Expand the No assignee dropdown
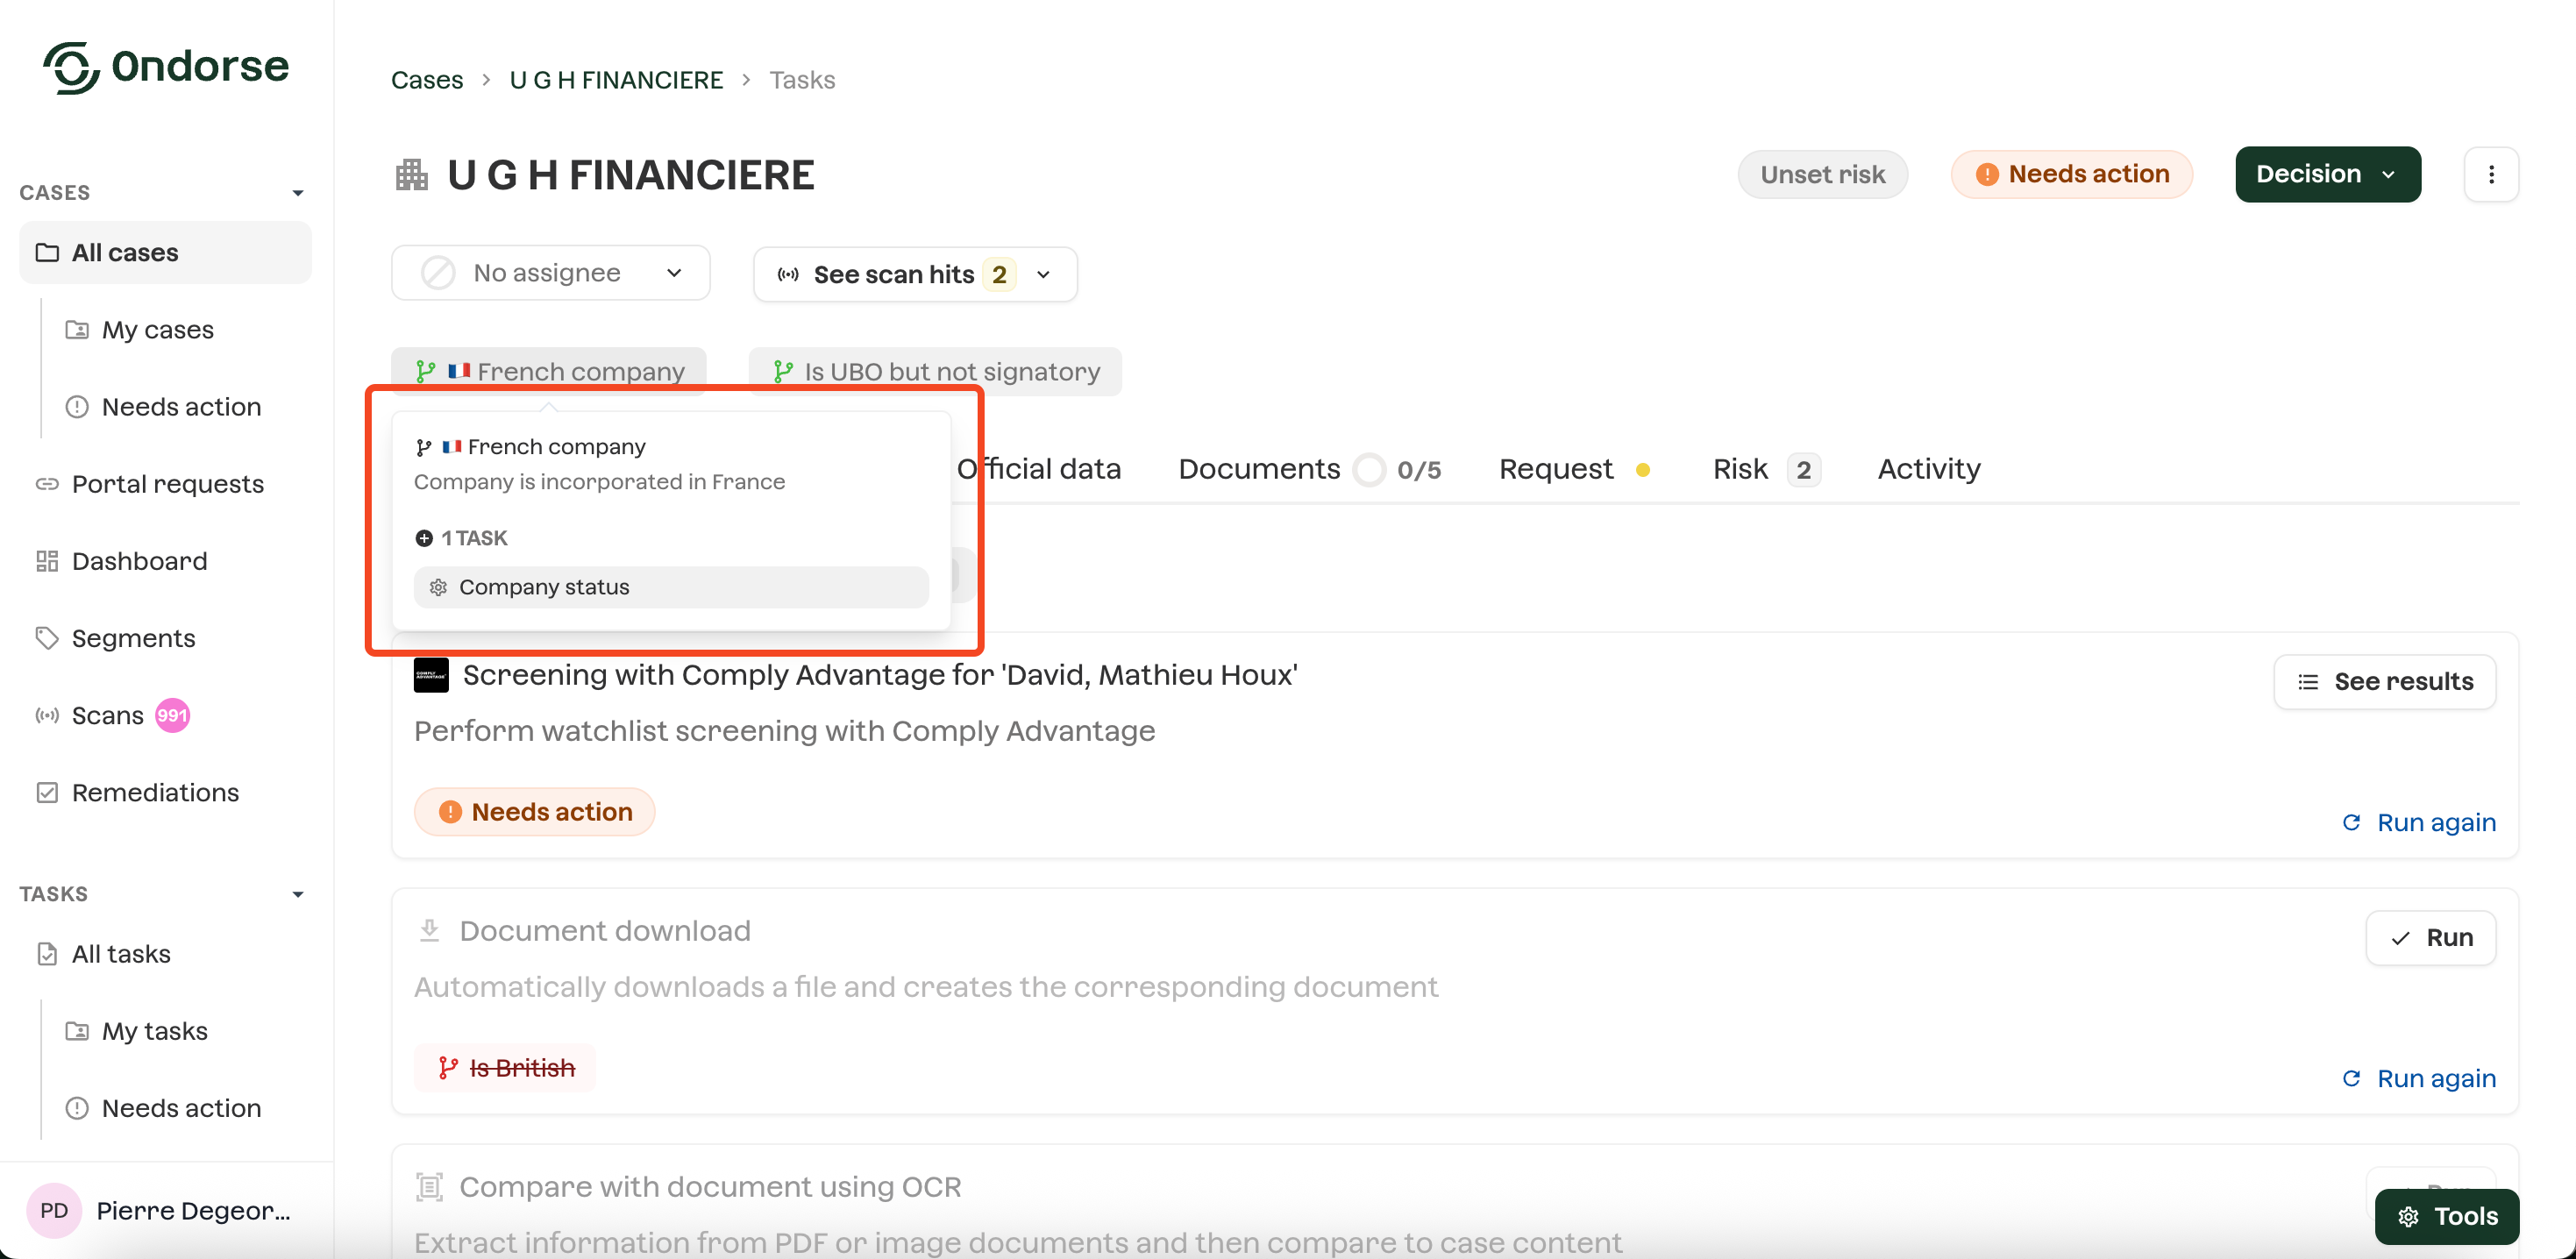 pyautogui.click(x=550, y=273)
